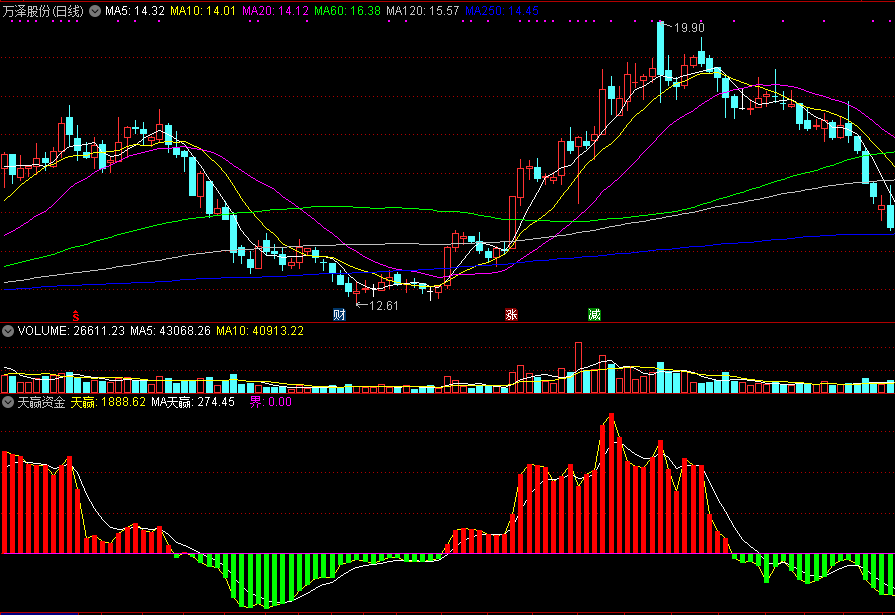Image resolution: width=895 pixels, height=615 pixels.
Task: Click the 12.61 low price label
Action: [384, 306]
